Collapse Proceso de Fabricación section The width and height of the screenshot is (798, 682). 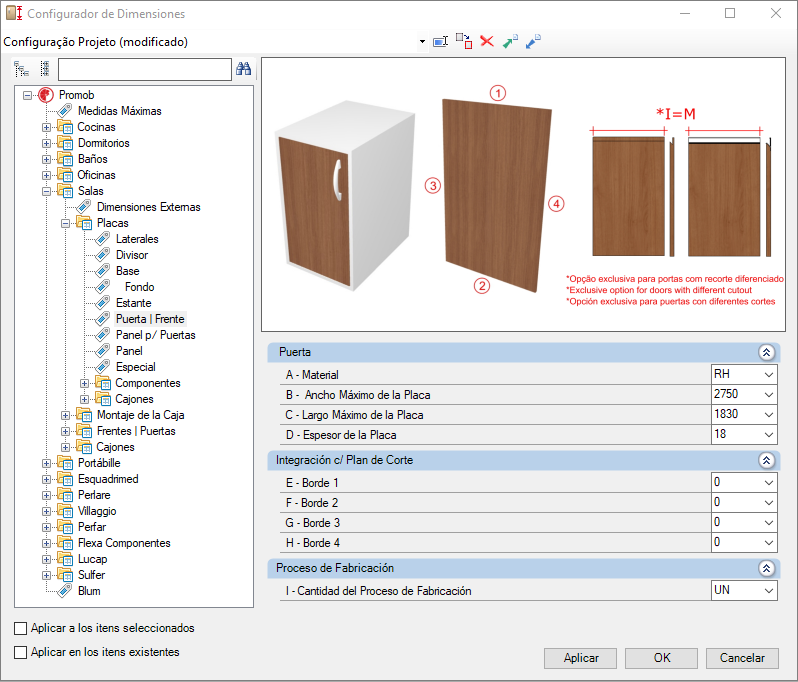(766, 568)
